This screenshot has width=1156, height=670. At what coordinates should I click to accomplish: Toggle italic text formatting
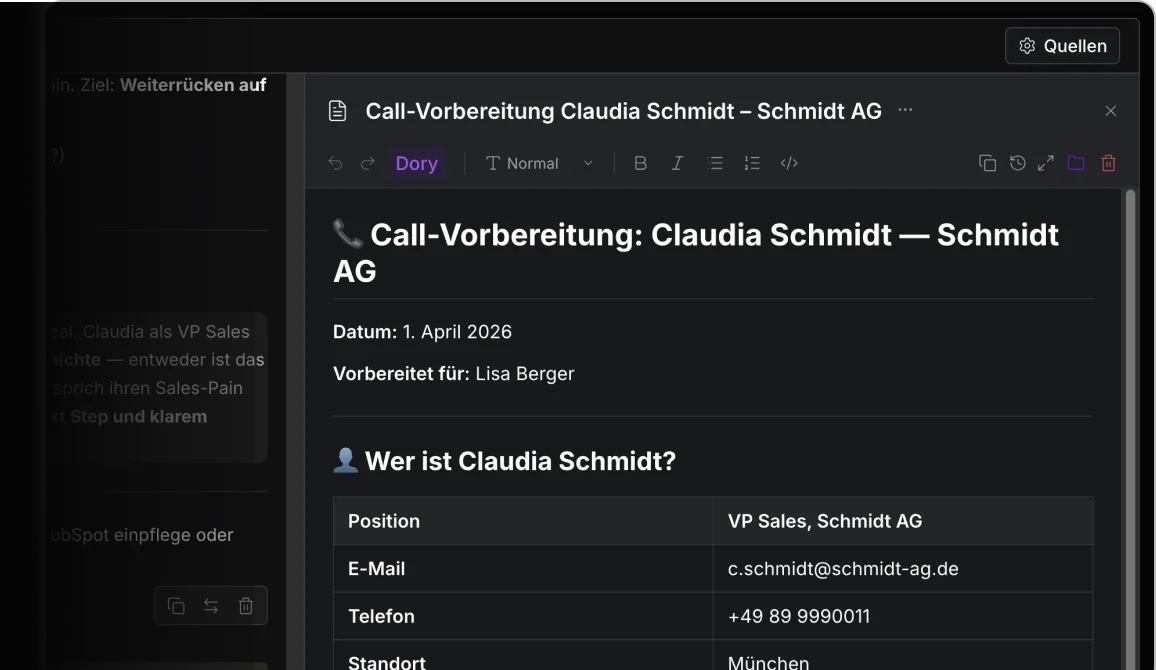[677, 164]
